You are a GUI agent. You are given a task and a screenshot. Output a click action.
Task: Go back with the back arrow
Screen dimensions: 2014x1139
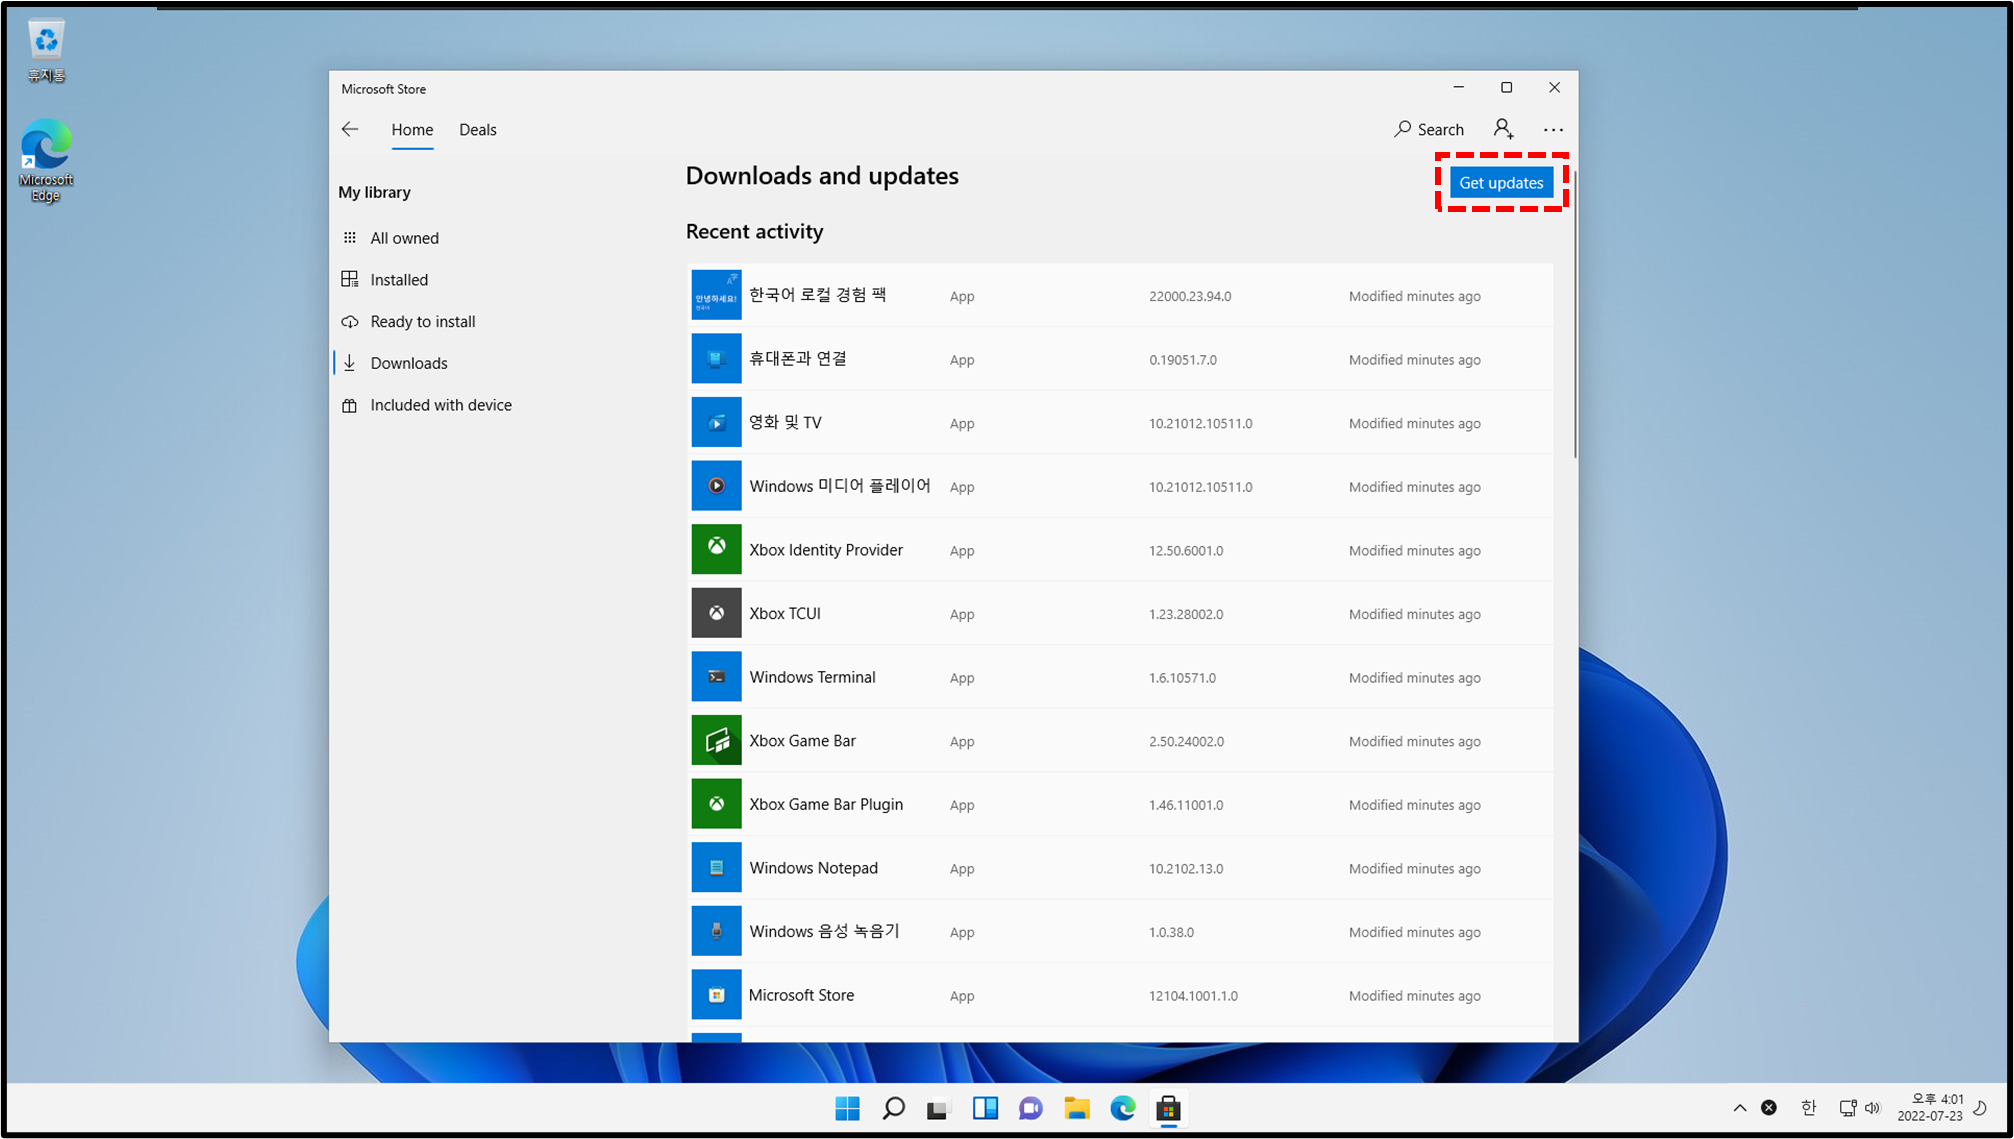point(350,129)
